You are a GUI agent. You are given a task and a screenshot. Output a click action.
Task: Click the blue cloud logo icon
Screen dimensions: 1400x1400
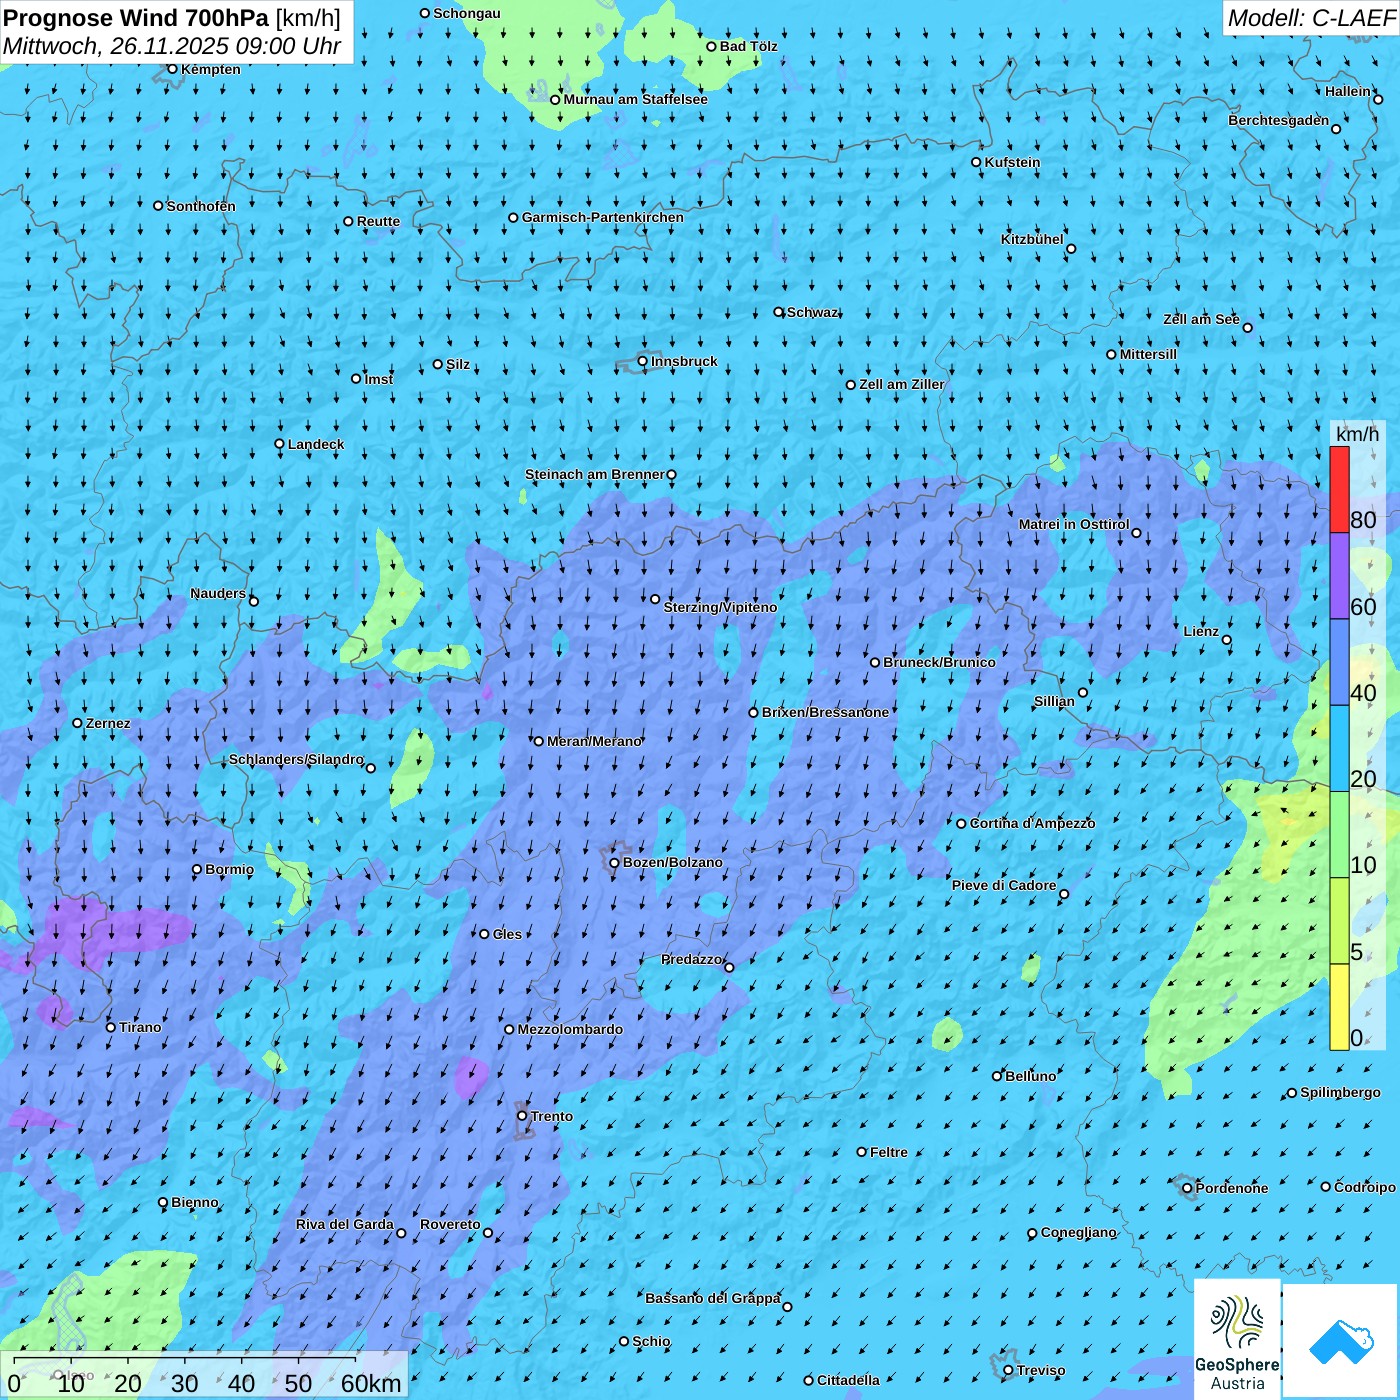point(1340,1342)
